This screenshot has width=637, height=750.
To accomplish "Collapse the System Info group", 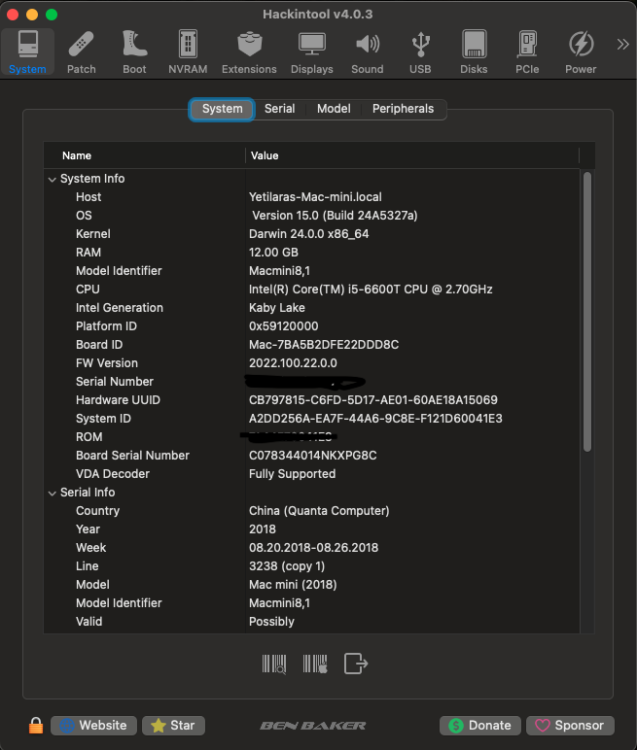I will coord(52,179).
